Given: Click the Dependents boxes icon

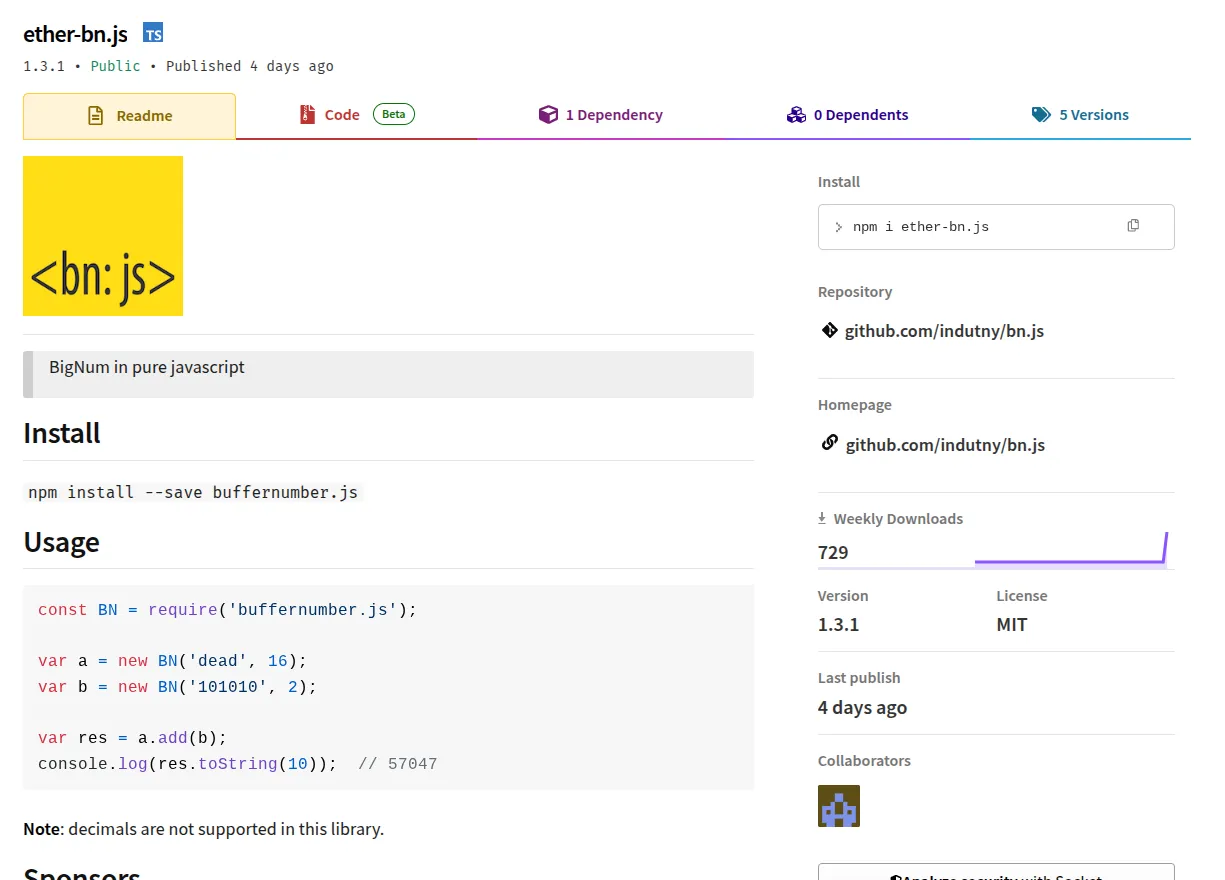Looking at the screenshot, I should [x=796, y=115].
